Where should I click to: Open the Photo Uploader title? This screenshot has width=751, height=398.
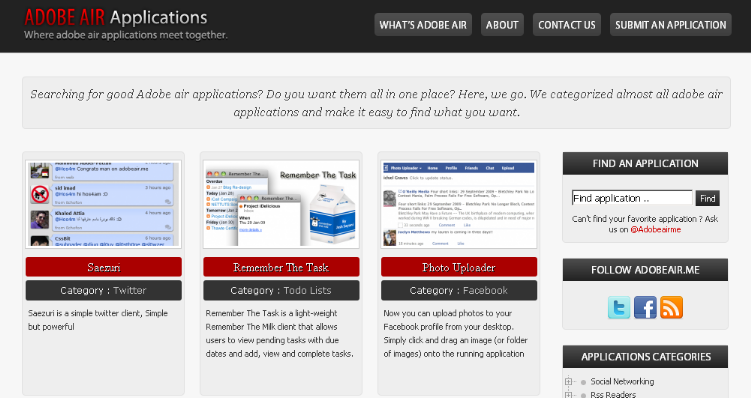pyautogui.click(x=459, y=267)
